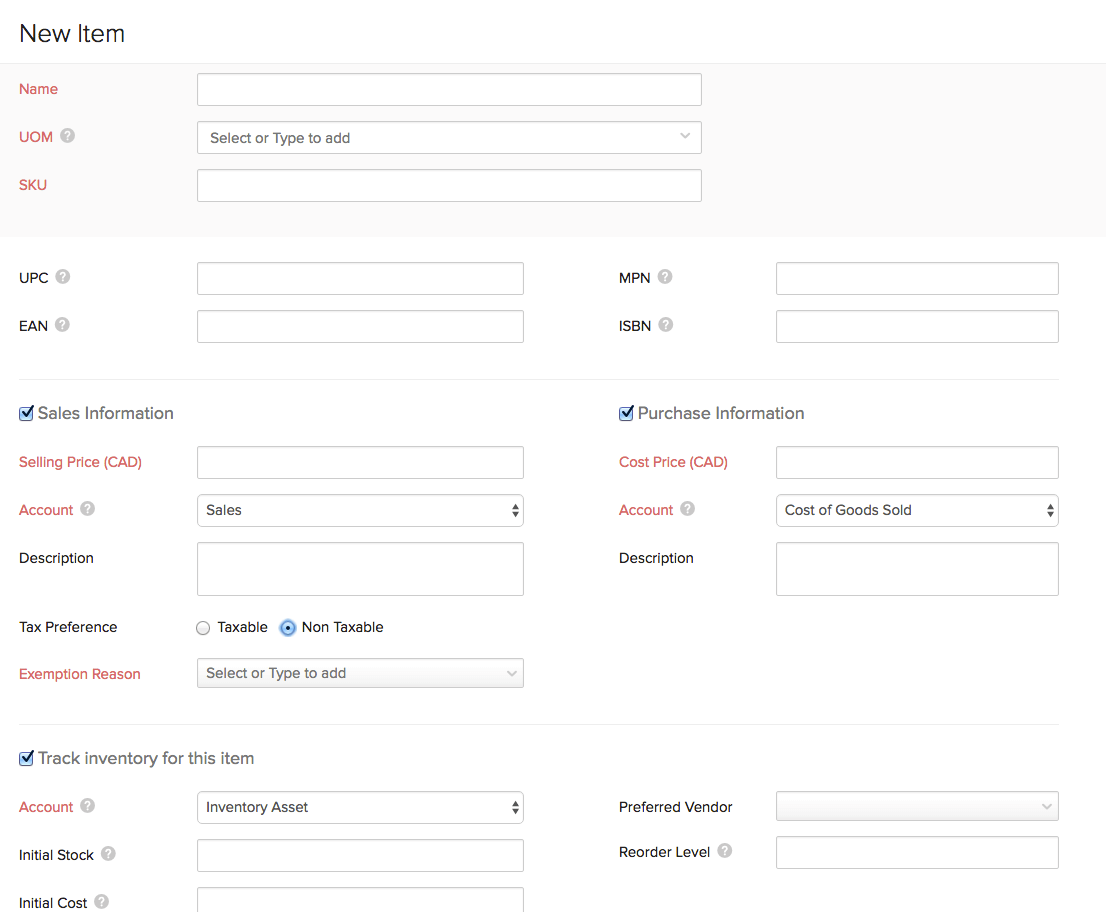Viewport: 1106px width, 912px height.
Task: Toggle Track inventory for this item checkbox
Action: pyautogui.click(x=26, y=759)
